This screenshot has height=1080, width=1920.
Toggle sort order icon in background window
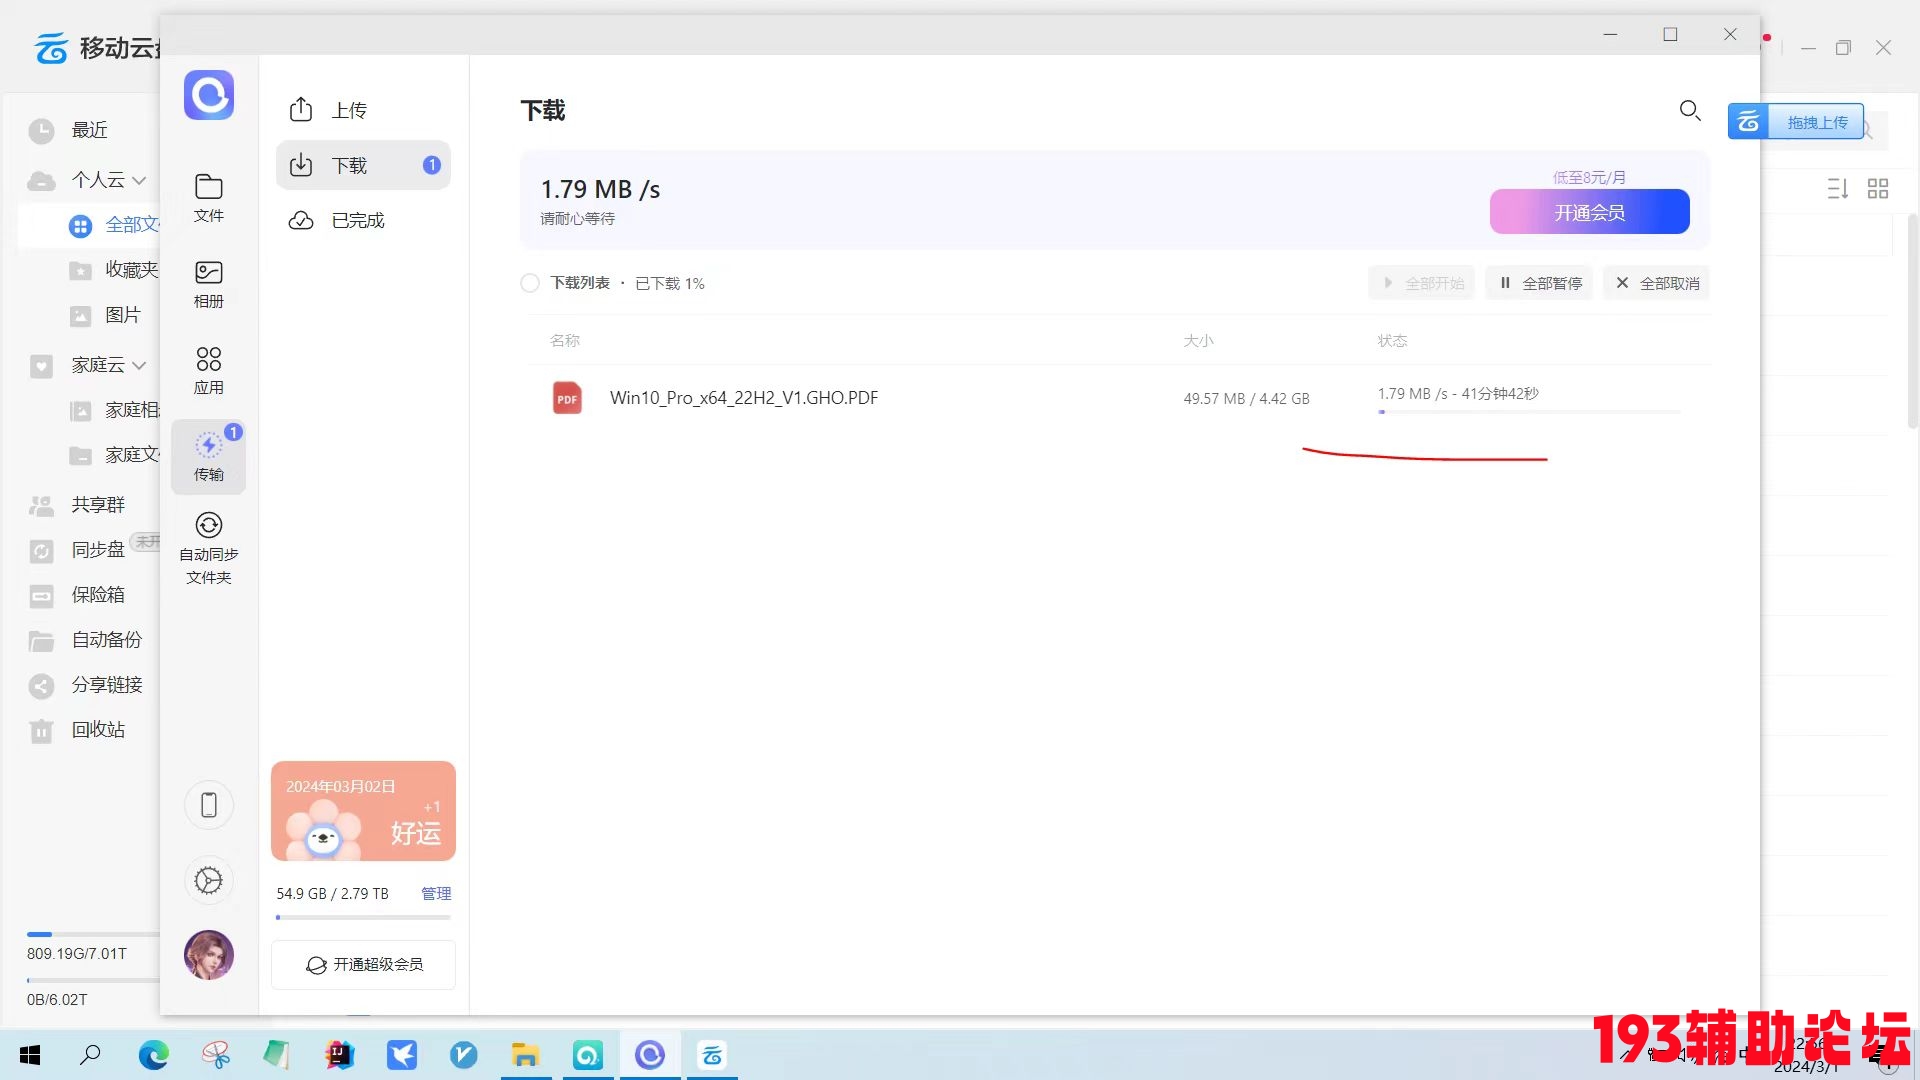1838,188
